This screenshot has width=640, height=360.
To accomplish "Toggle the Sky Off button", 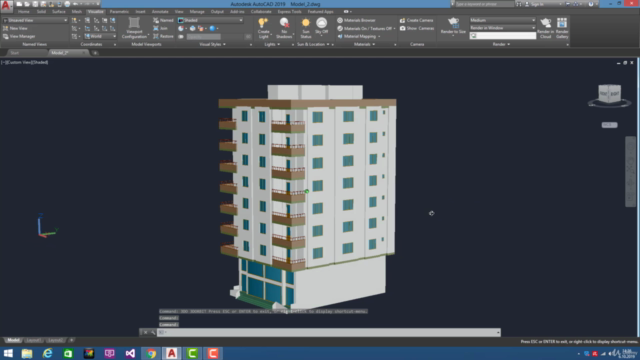I will click(x=322, y=27).
